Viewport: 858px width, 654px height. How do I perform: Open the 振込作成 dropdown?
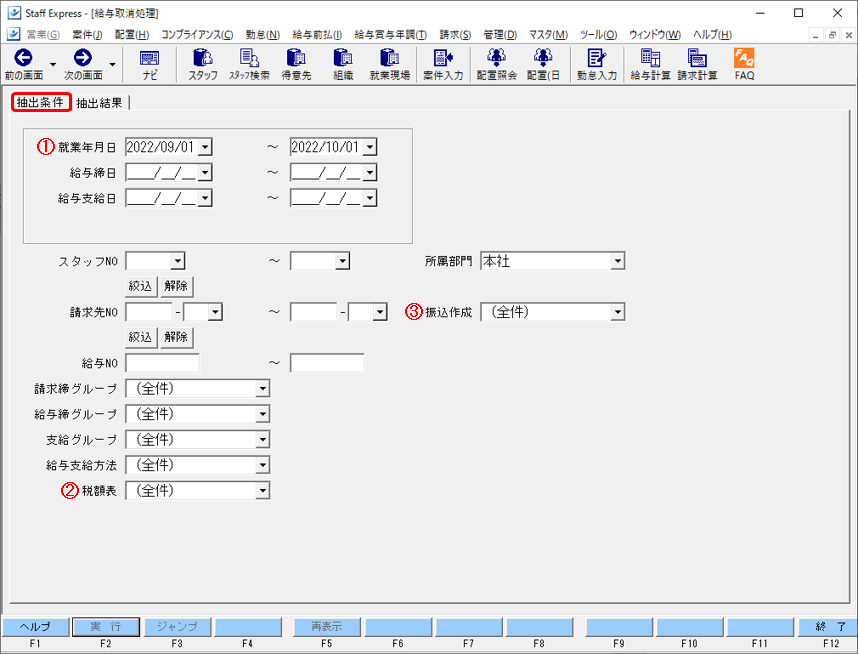click(x=618, y=312)
